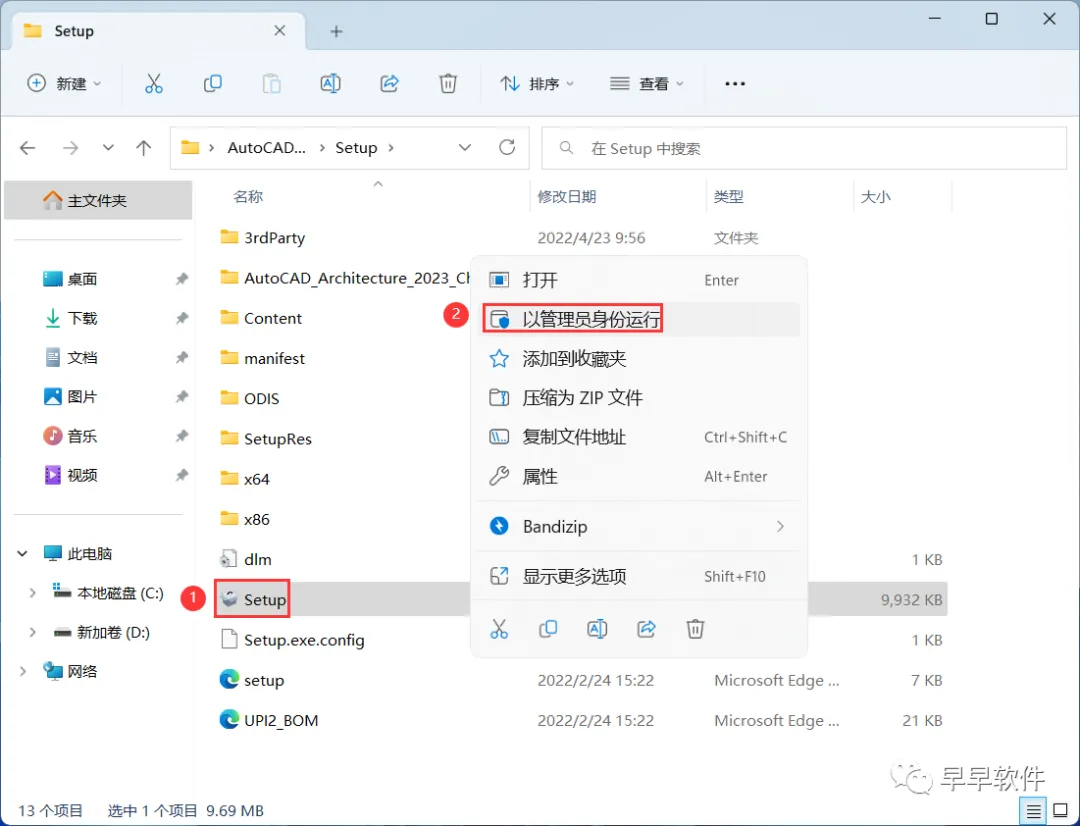Go up one folder level
This screenshot has width=1080, height=826.
(143, 148)
